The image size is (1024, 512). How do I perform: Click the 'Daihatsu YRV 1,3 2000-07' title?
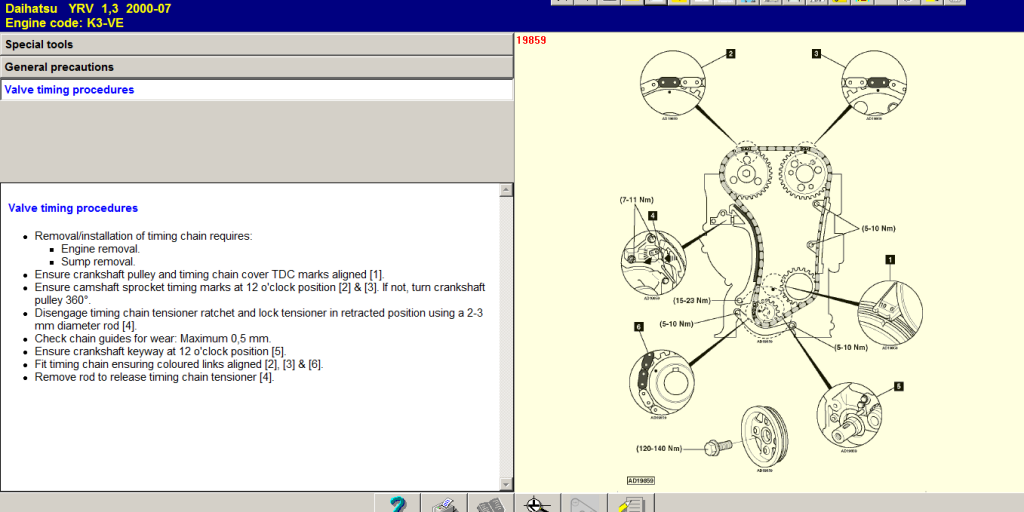pyautogui.click(x=88, y=8)
